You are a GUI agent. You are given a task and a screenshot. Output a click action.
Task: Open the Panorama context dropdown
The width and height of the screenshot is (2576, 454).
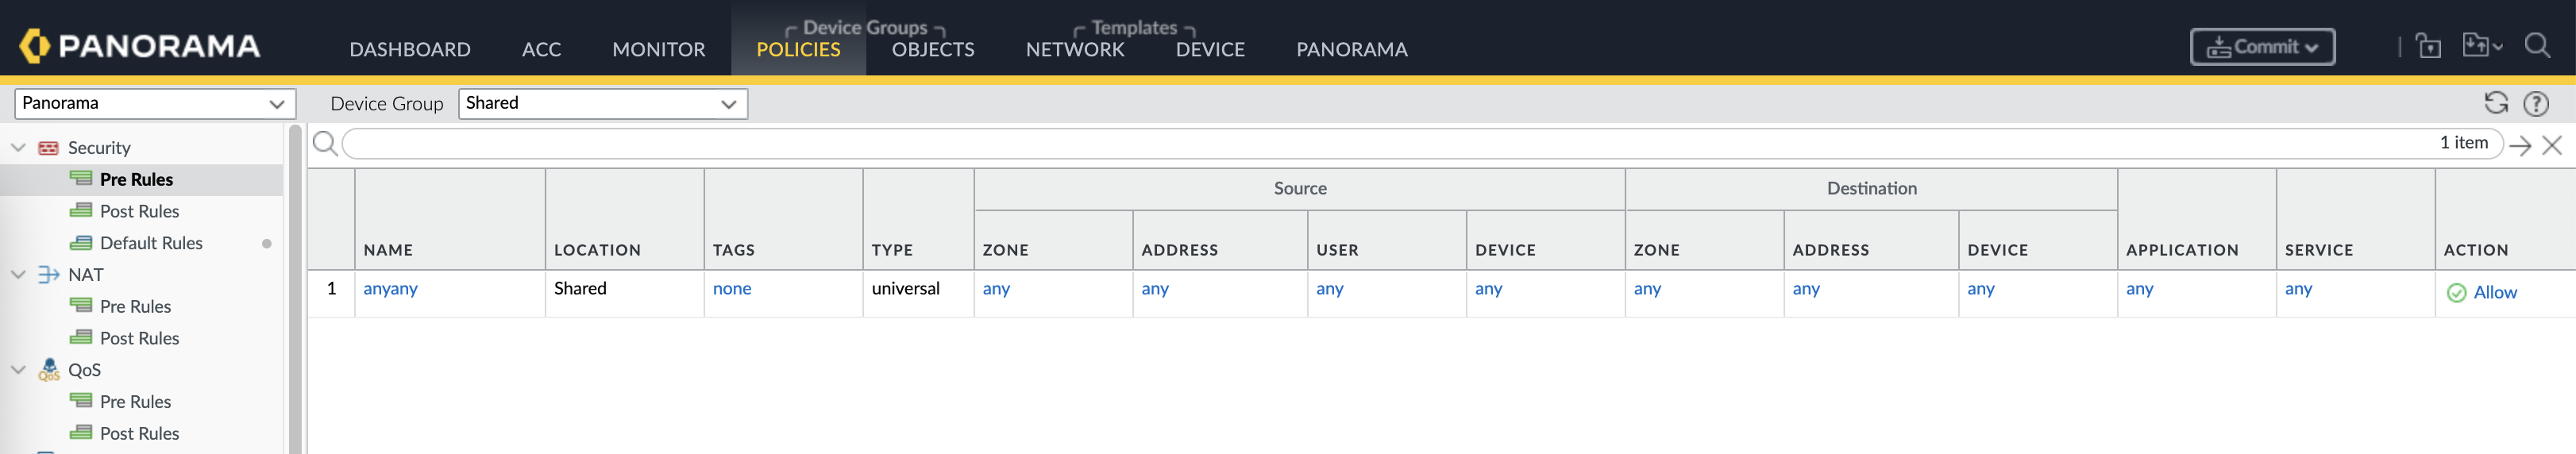pos(154,103)
